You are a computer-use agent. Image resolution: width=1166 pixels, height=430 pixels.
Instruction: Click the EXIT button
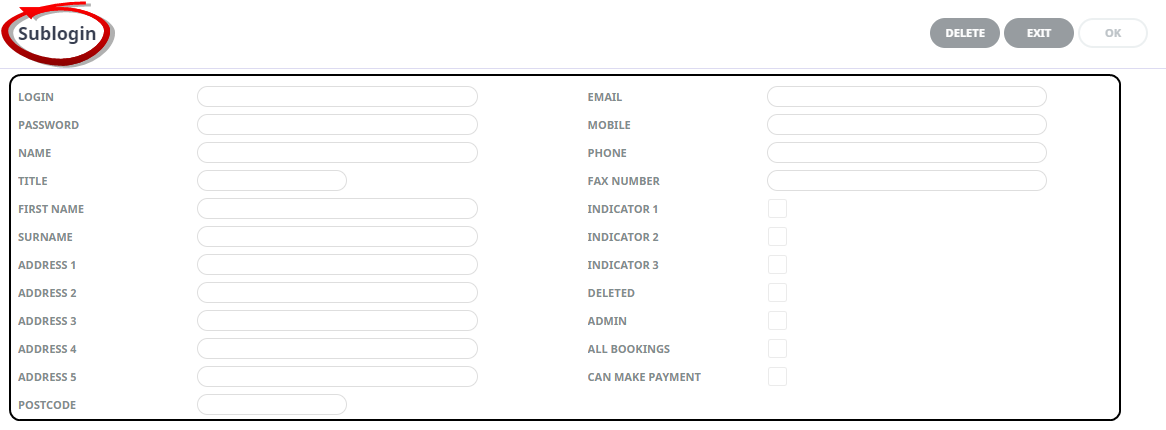[x=1039, y=33]
